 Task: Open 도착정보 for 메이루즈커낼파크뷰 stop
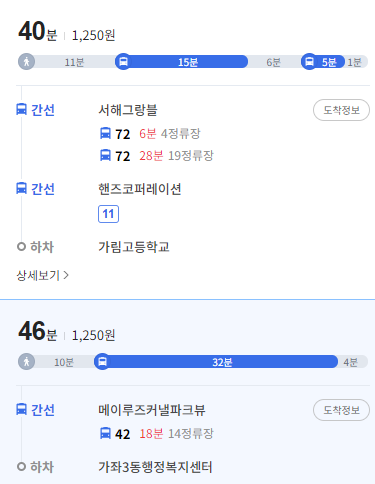coord(341,410)
